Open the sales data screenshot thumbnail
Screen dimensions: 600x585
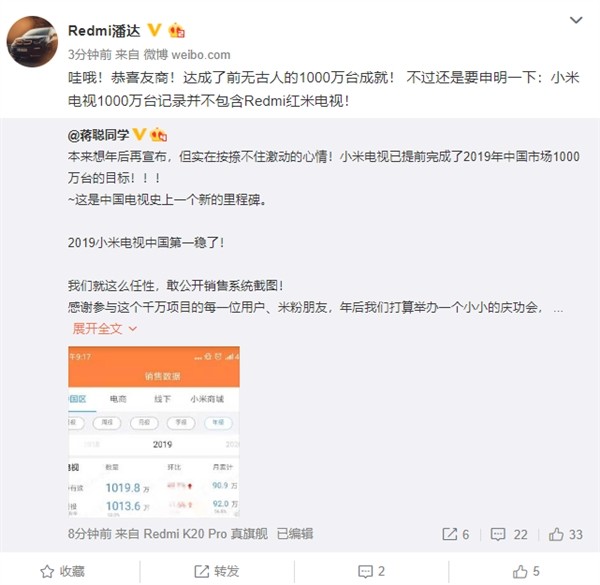(154, 432)
